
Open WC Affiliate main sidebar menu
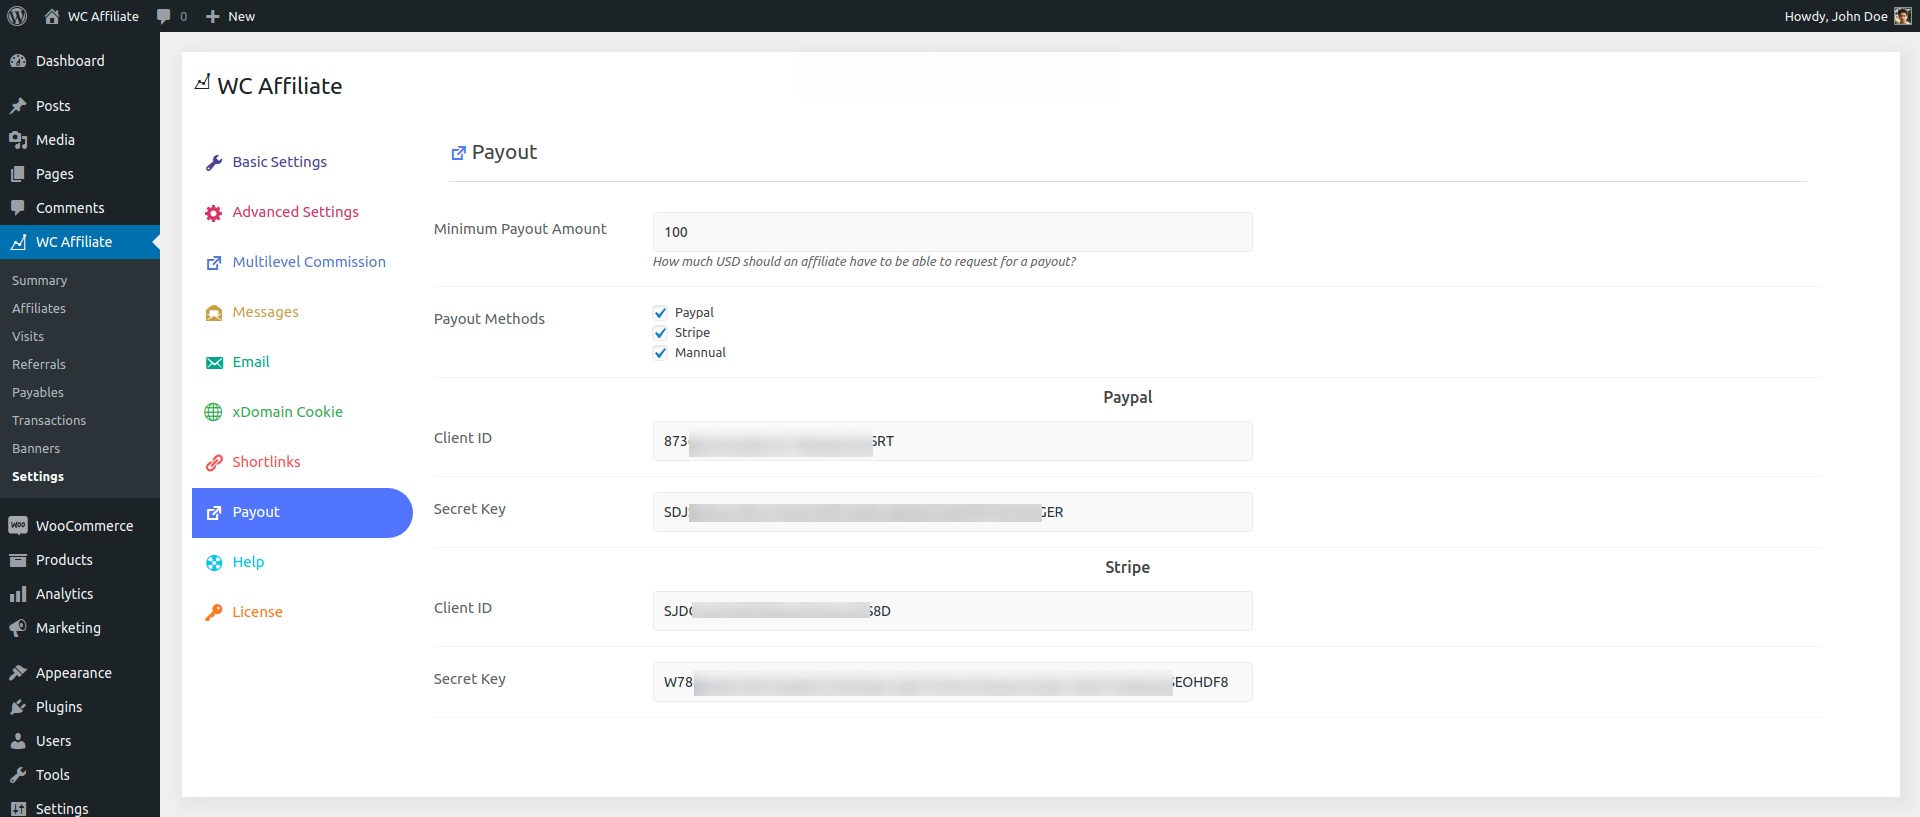click(80, 242)
